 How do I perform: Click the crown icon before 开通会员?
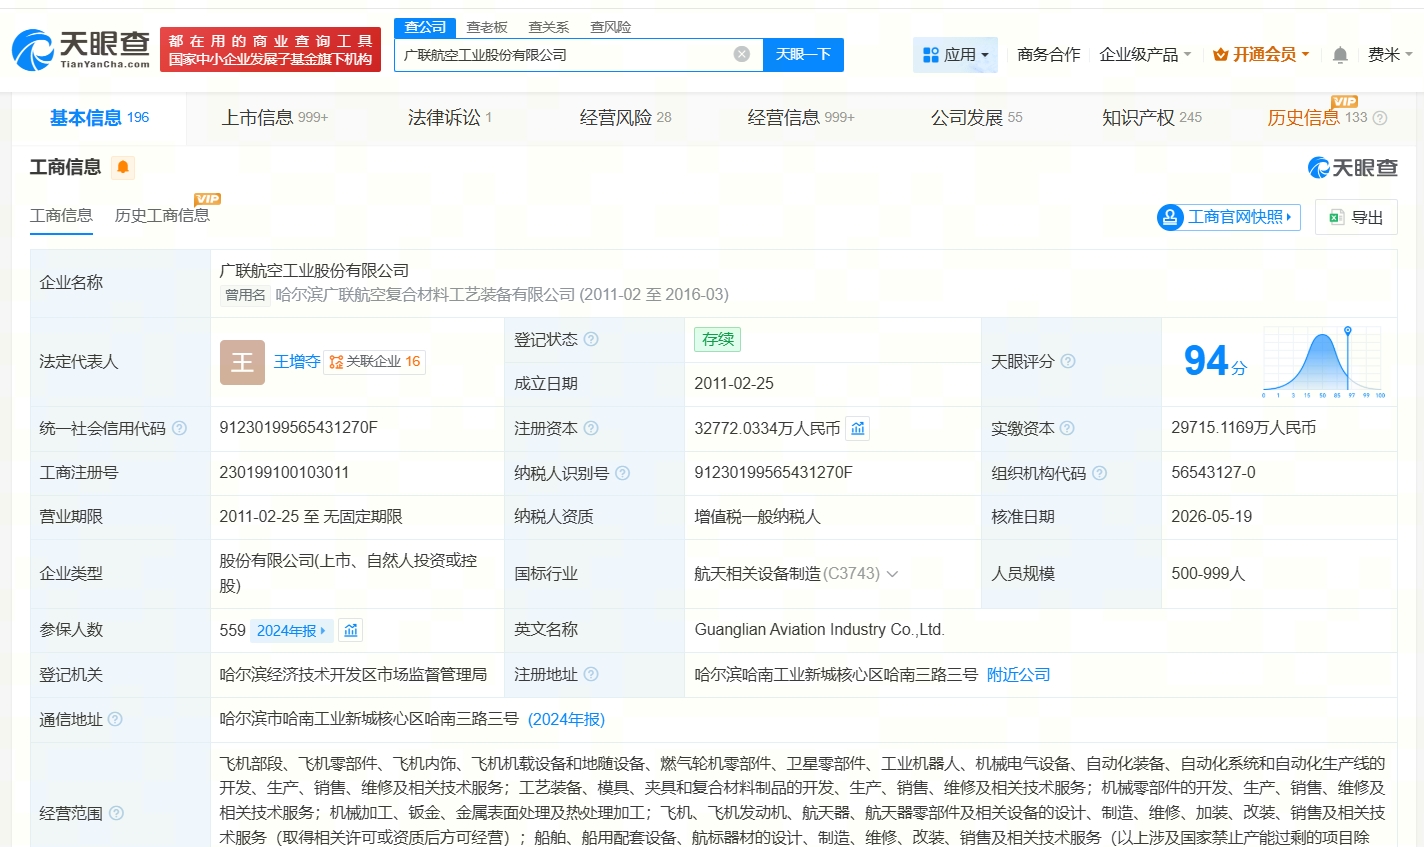click(1220, 55)
